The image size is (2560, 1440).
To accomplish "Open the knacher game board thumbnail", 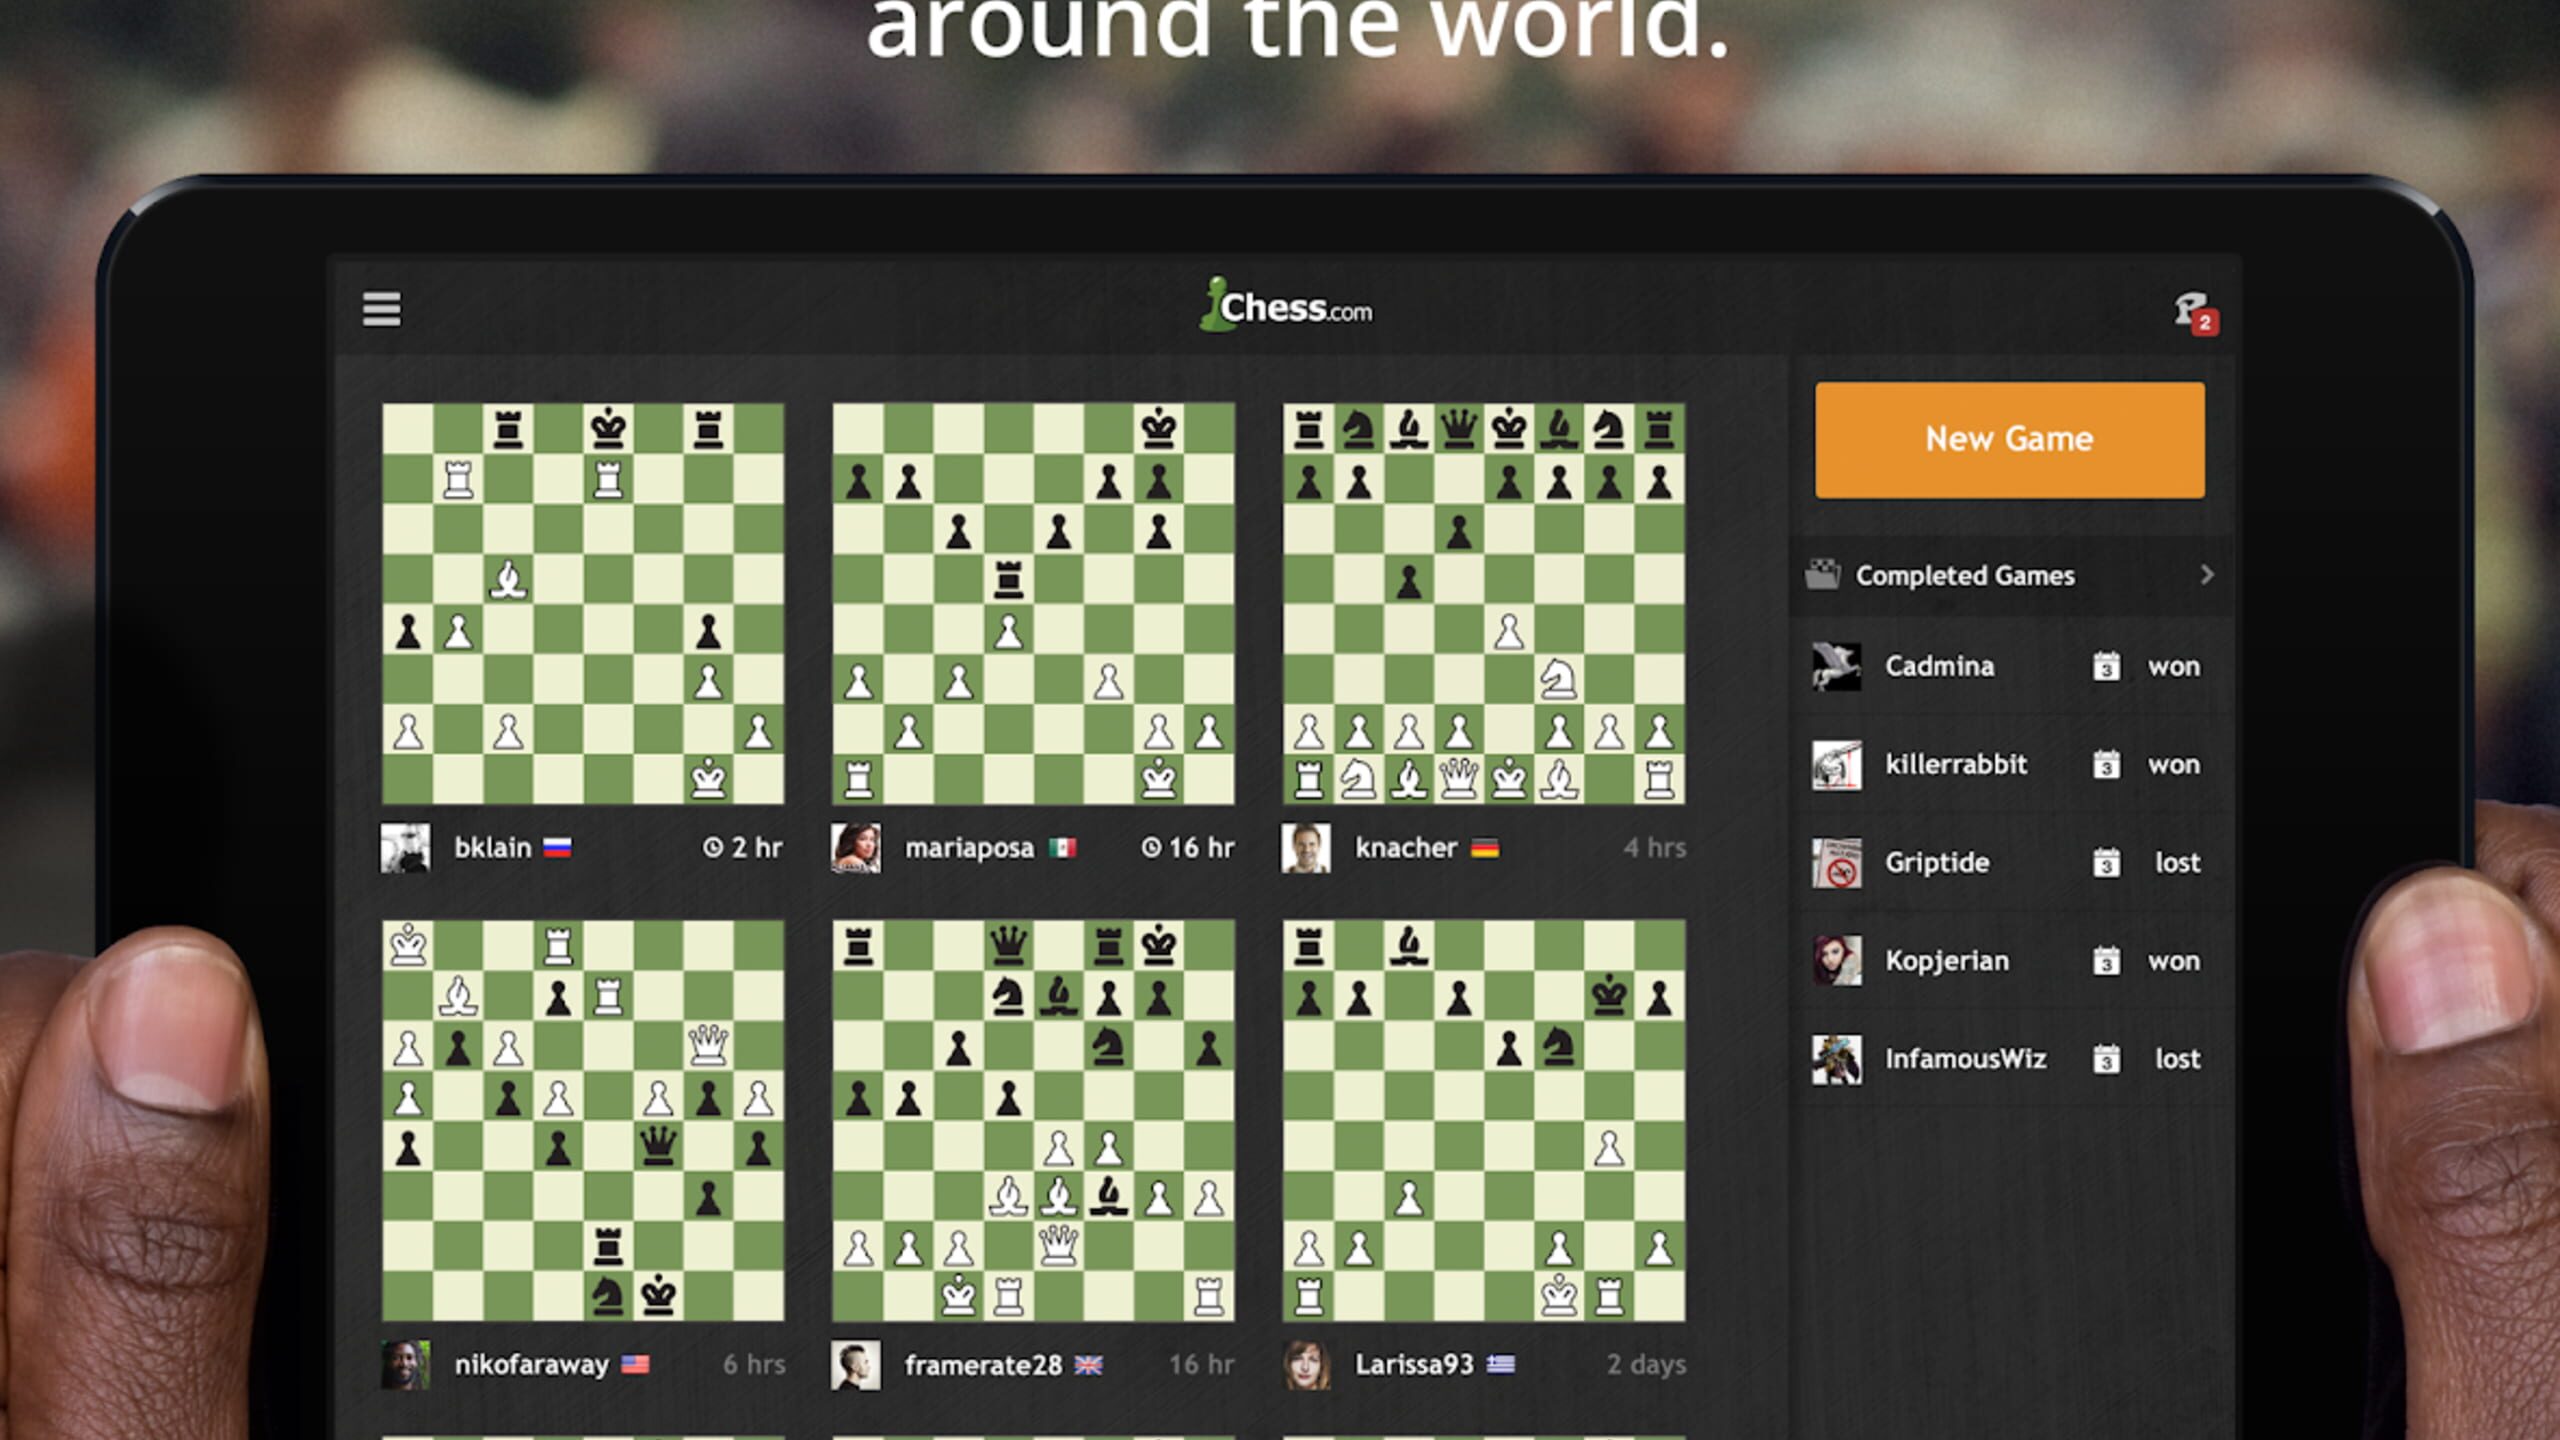I will [x=1484, y=604].
